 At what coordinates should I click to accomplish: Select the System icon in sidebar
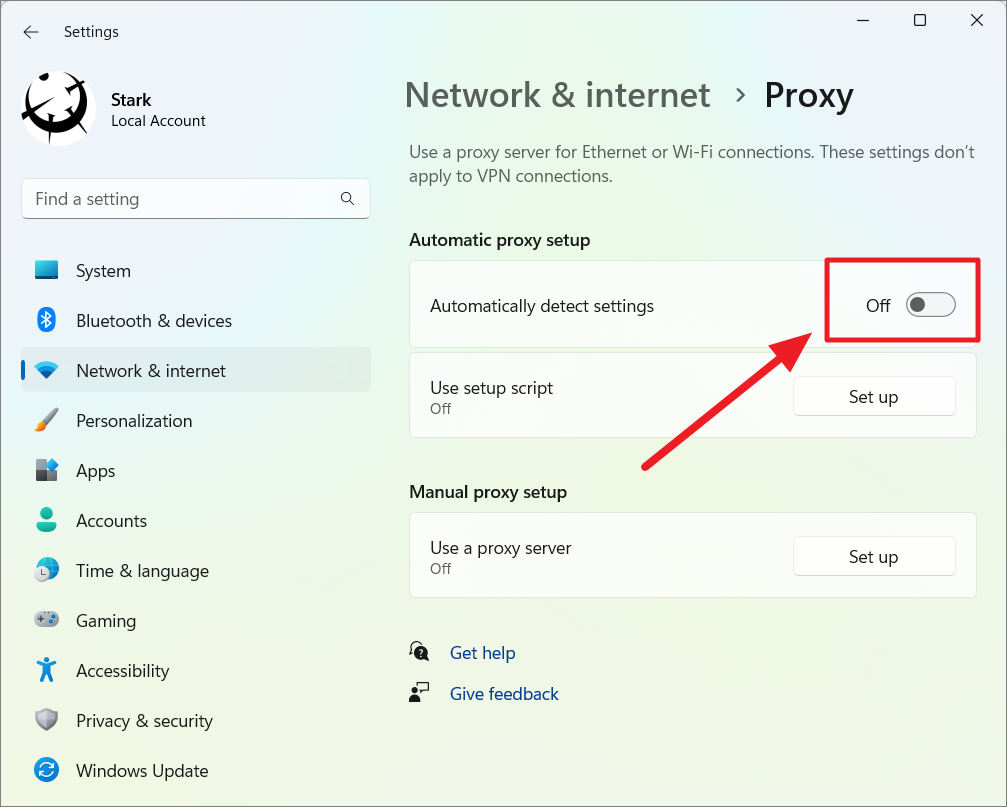click(46, 270)
